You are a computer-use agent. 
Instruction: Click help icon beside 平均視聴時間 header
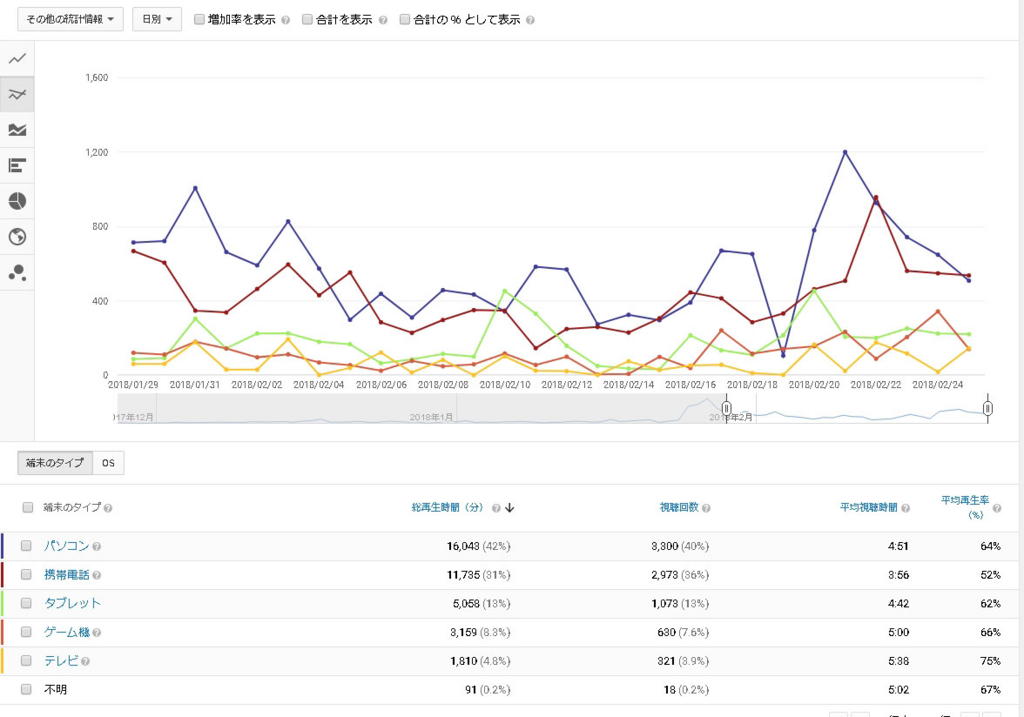point(905,508)
